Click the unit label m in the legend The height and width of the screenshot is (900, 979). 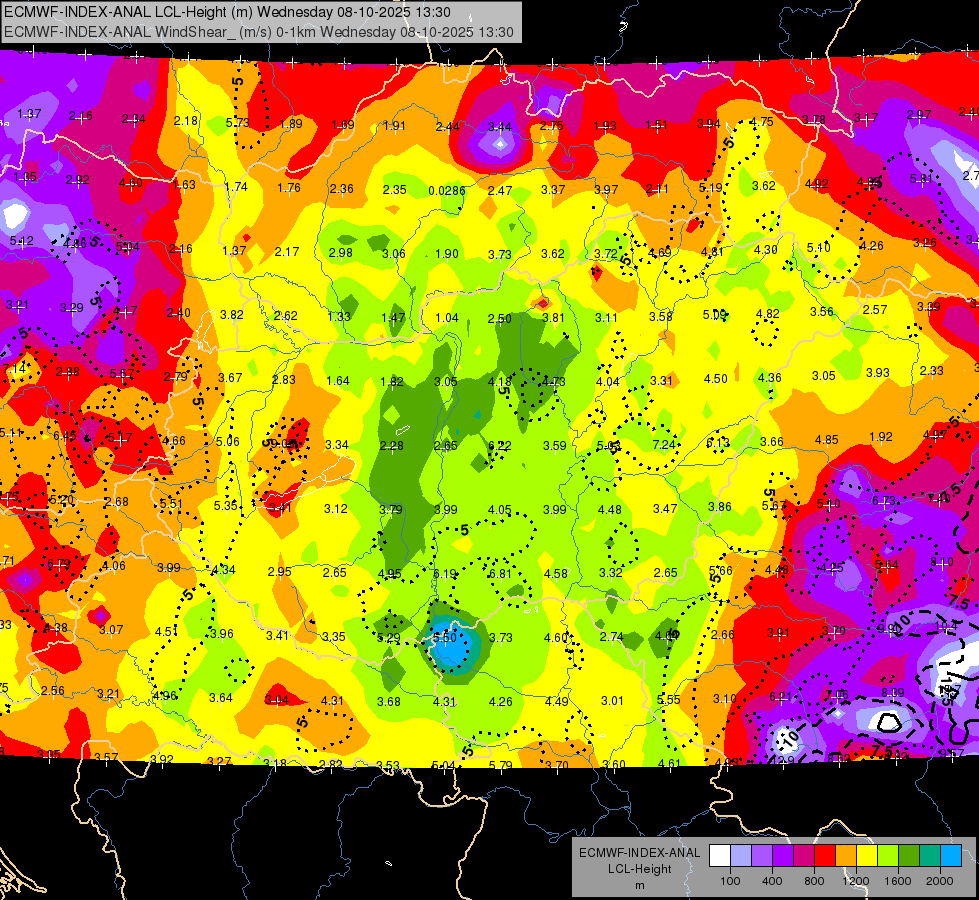pyautogui.click(x=639, y=886)
